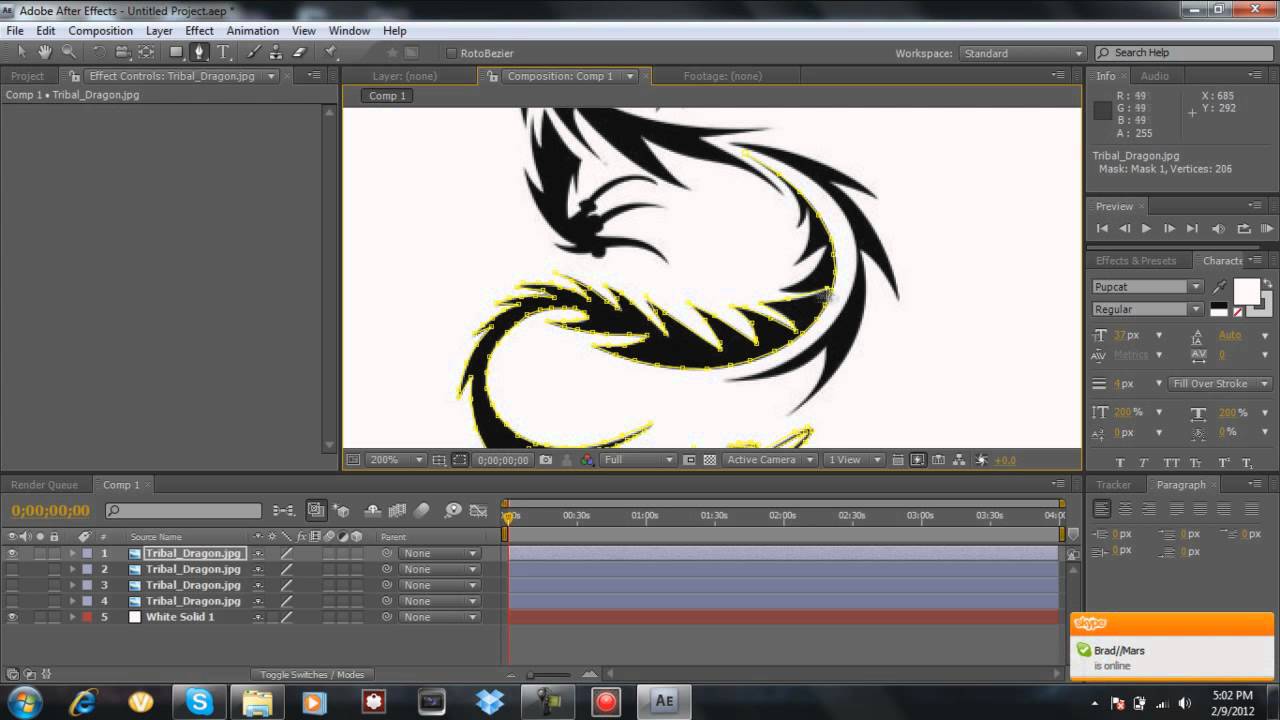Switch to the Project tab

27,76
